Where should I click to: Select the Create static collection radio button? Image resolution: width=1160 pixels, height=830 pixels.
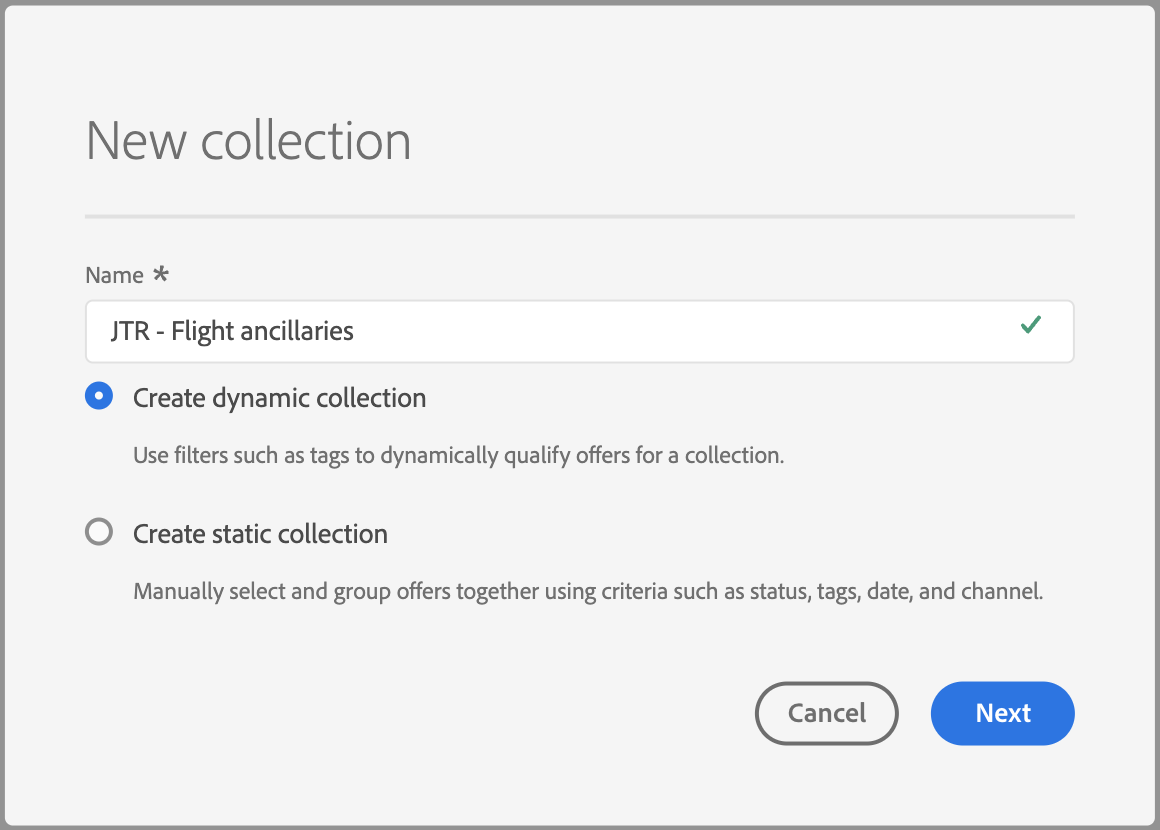99,532
